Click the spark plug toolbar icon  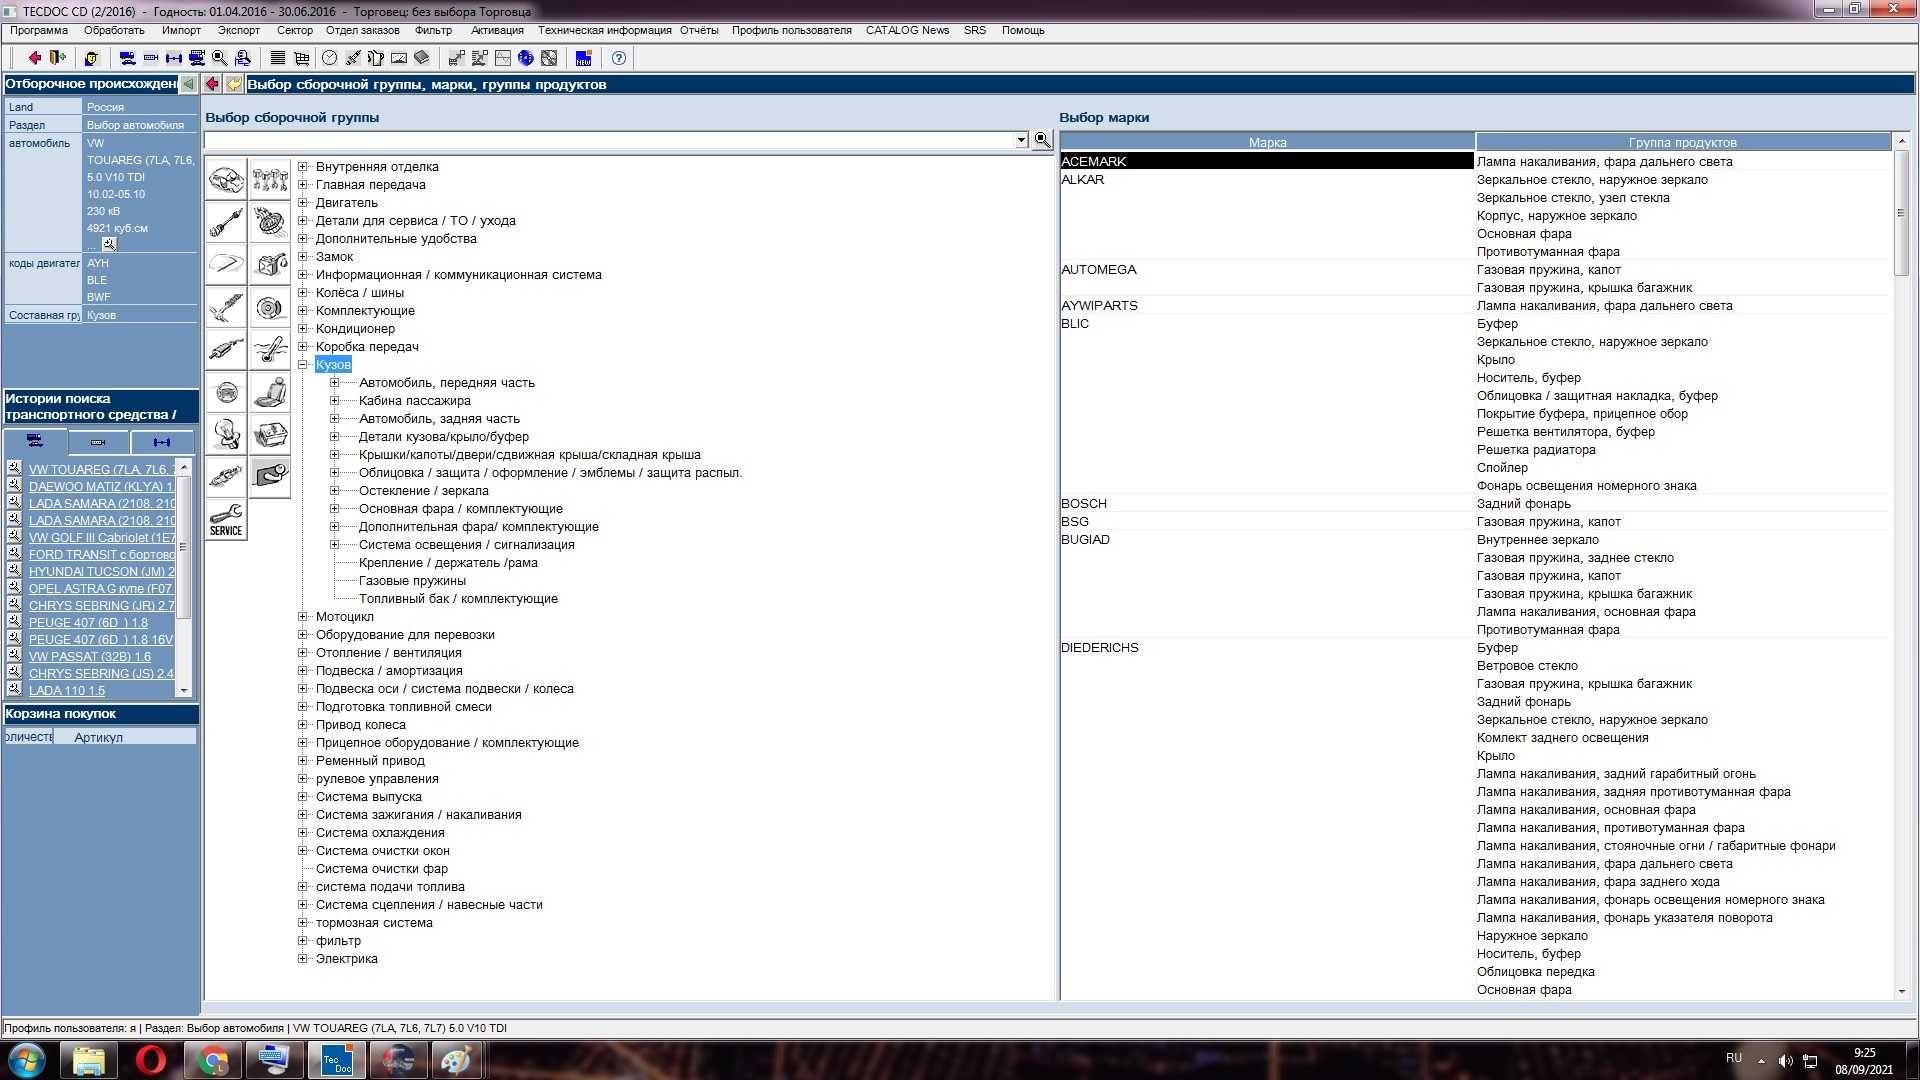click(x=352, y=58)
